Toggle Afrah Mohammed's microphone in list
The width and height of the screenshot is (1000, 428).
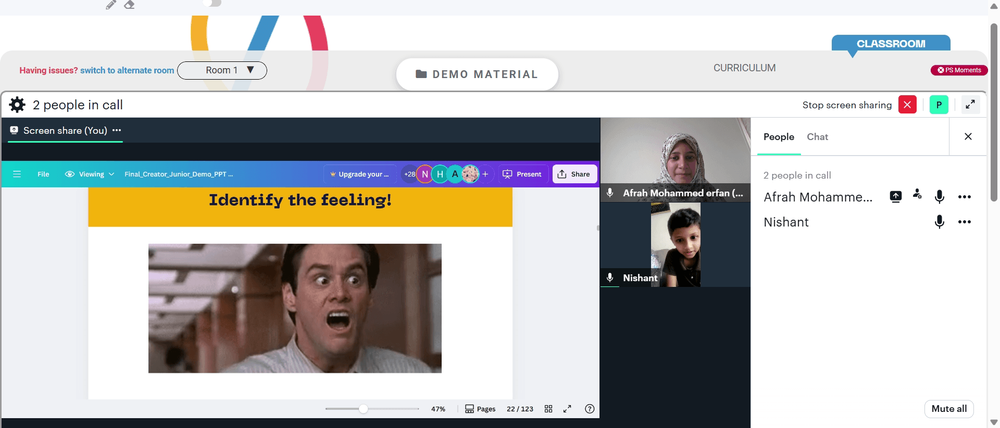939,196
